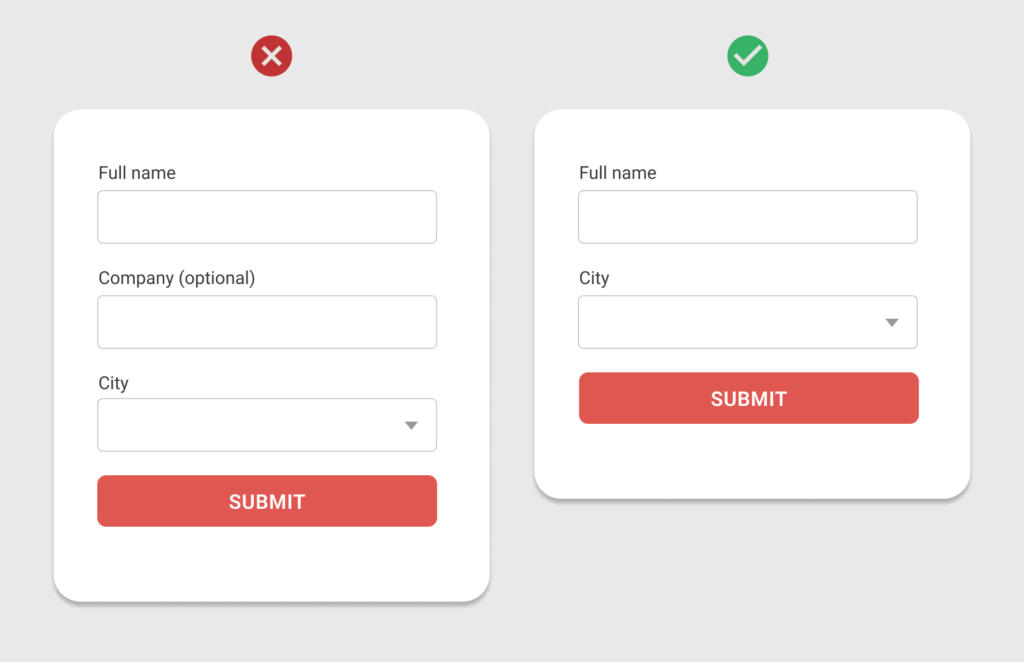
Task: Click the right form card background
Action: (748, 460)
